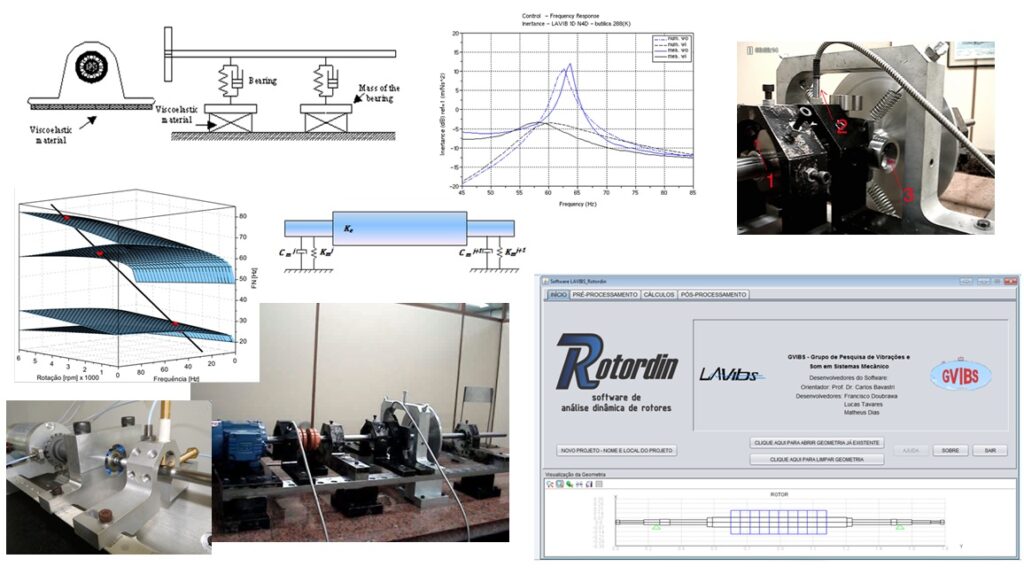Image resolution: width=1024 pixels, height=574 pixels.
Task: Select the blue highlighted geometry toolbar icon
Action: (560, 484)
